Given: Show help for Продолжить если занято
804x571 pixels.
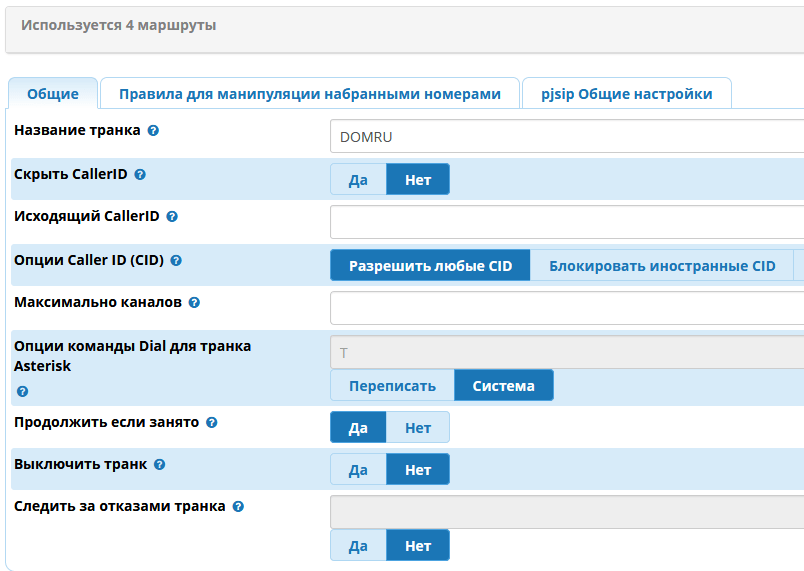Looking at the screenshot, I should pyautogui.click(x=211, y=423).
